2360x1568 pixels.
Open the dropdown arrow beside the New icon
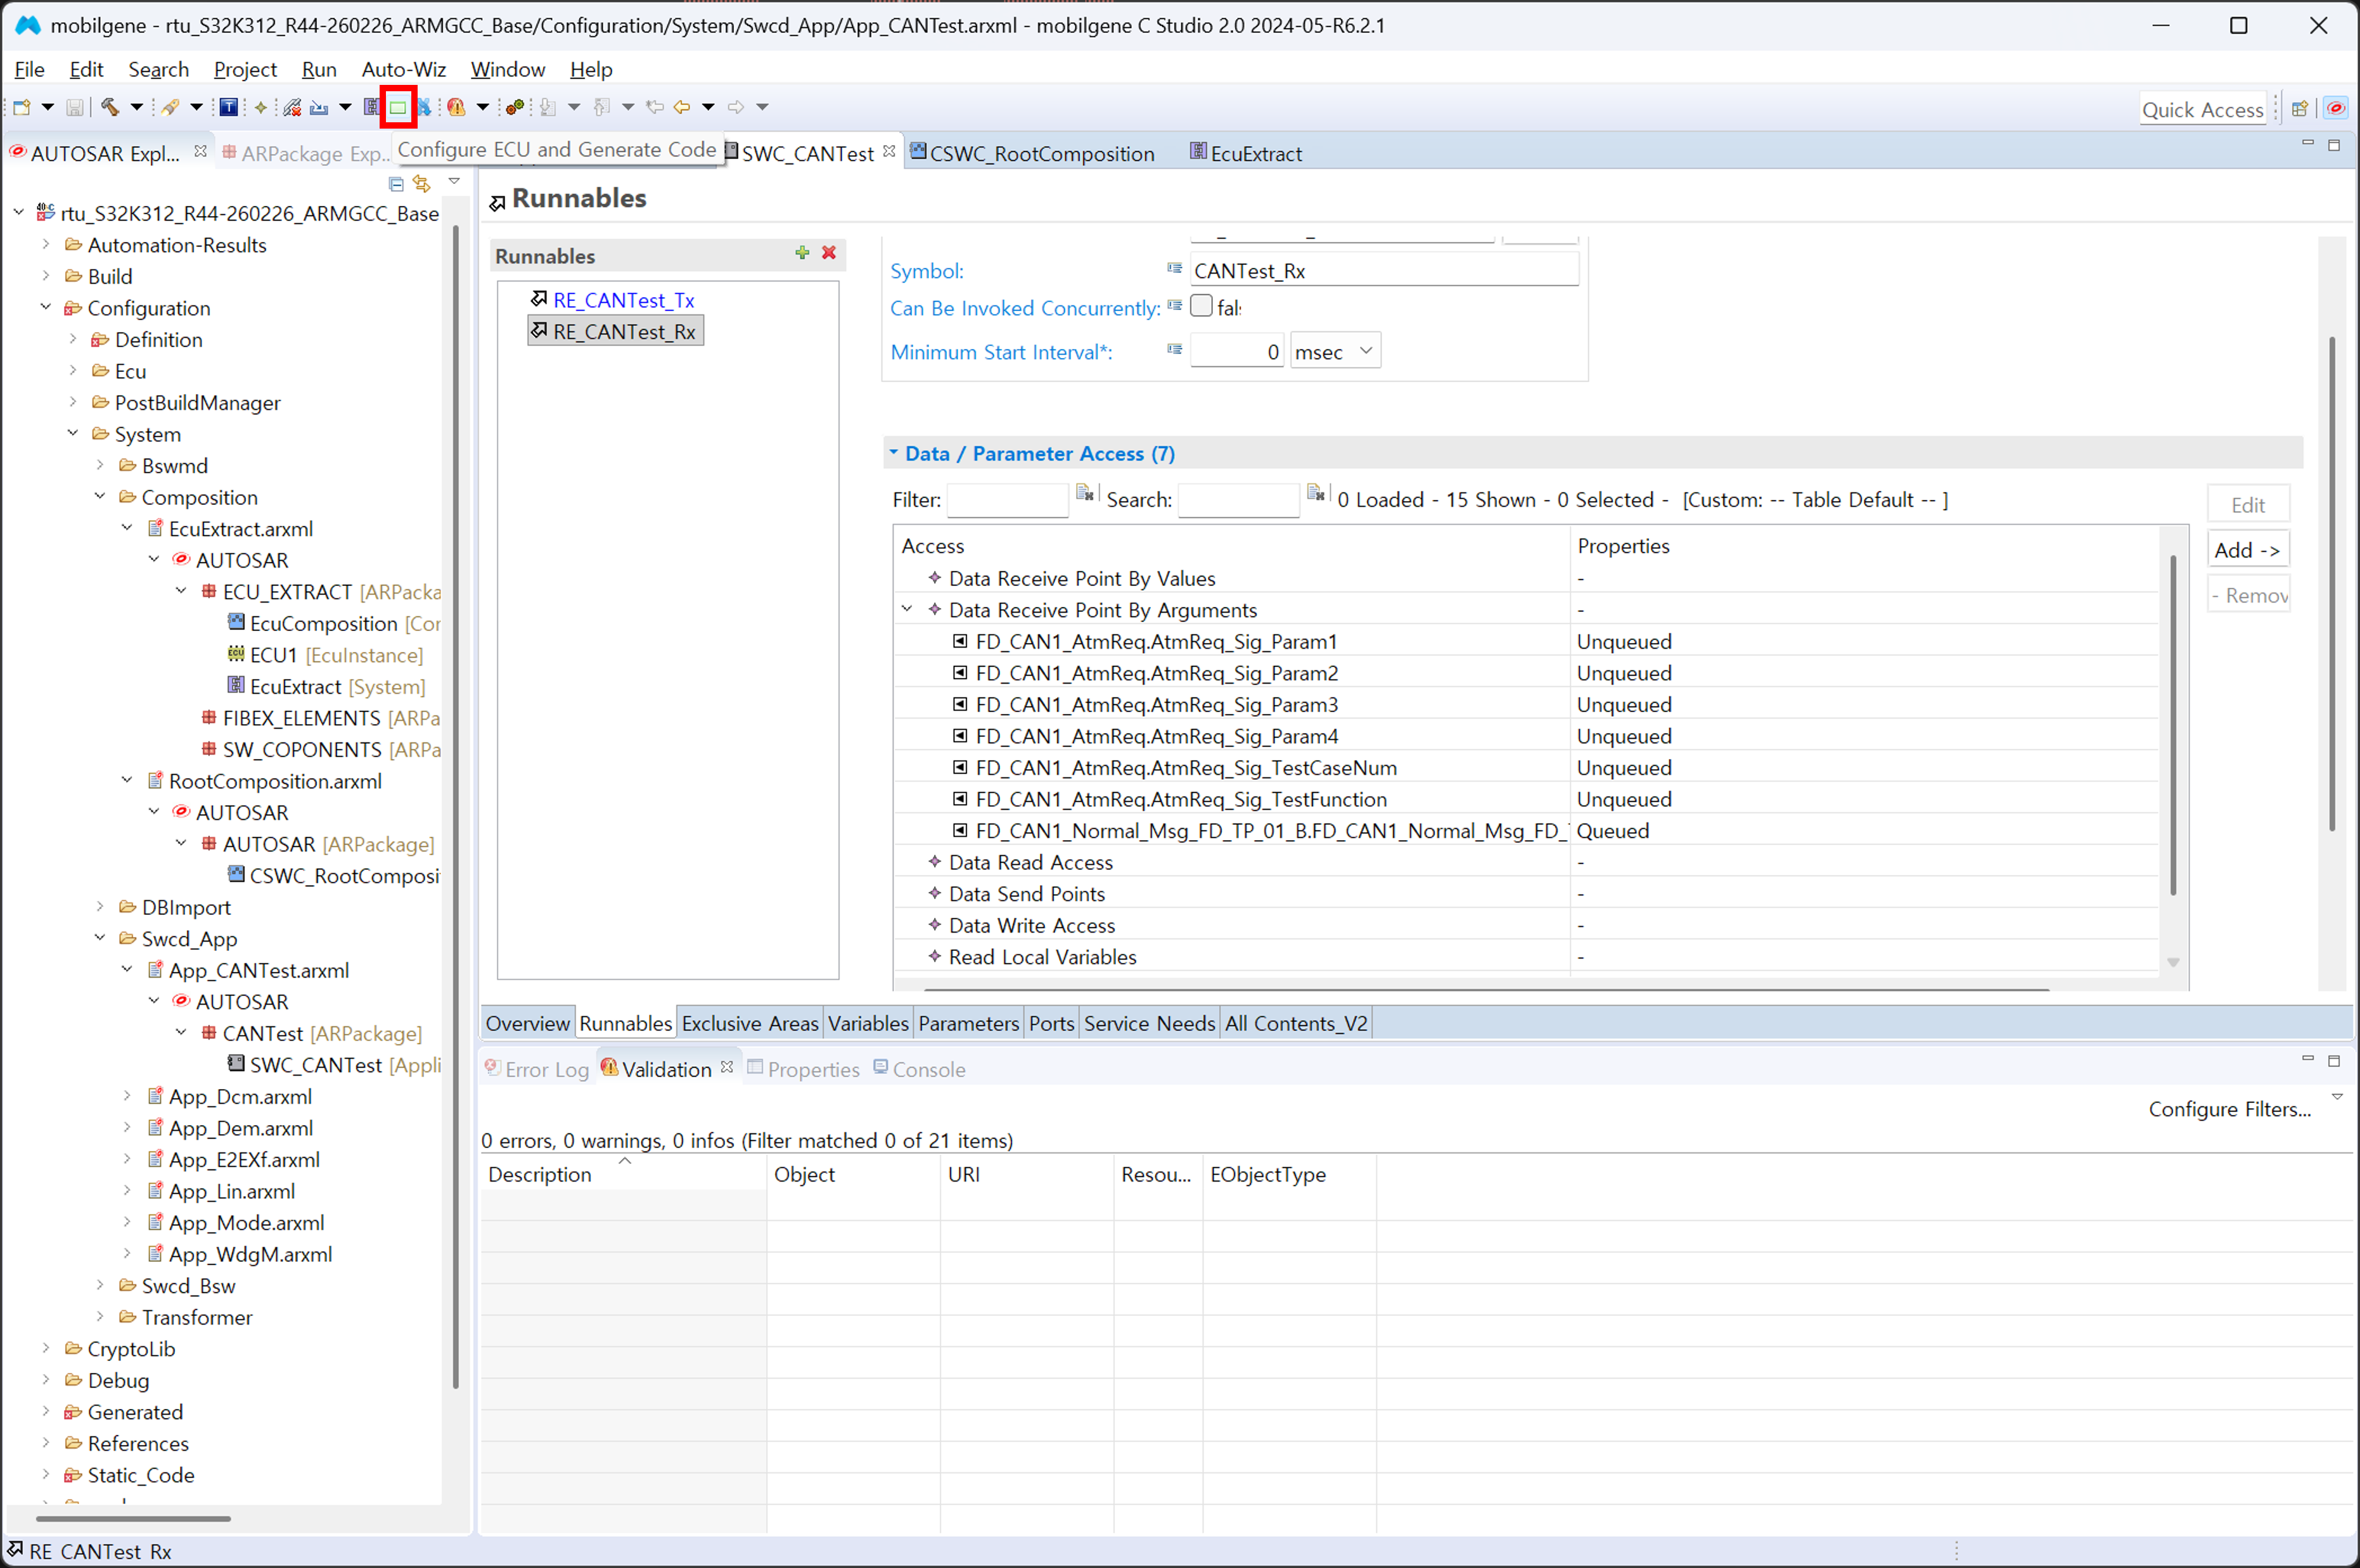click(x=47, y=107)
